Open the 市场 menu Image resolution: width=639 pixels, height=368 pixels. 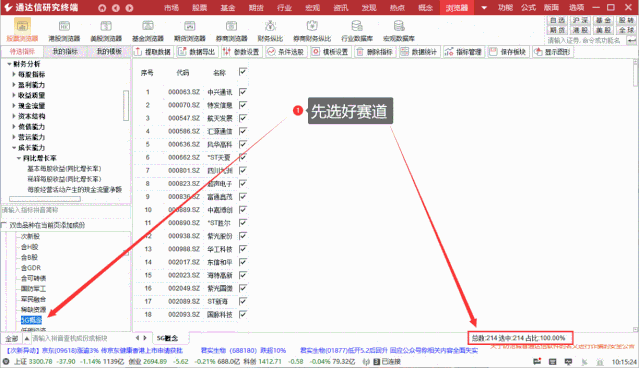click(172, 8)
